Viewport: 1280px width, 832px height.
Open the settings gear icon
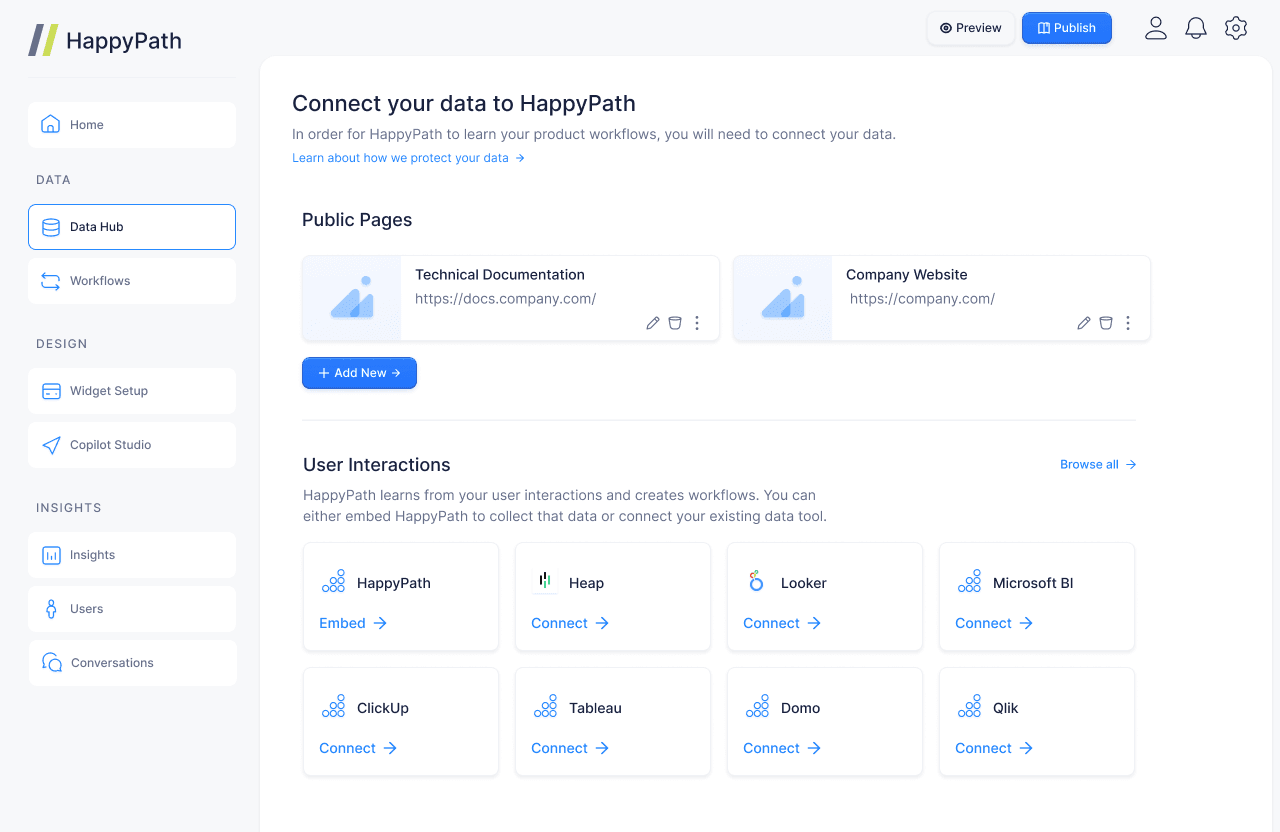coord(1236,28)
